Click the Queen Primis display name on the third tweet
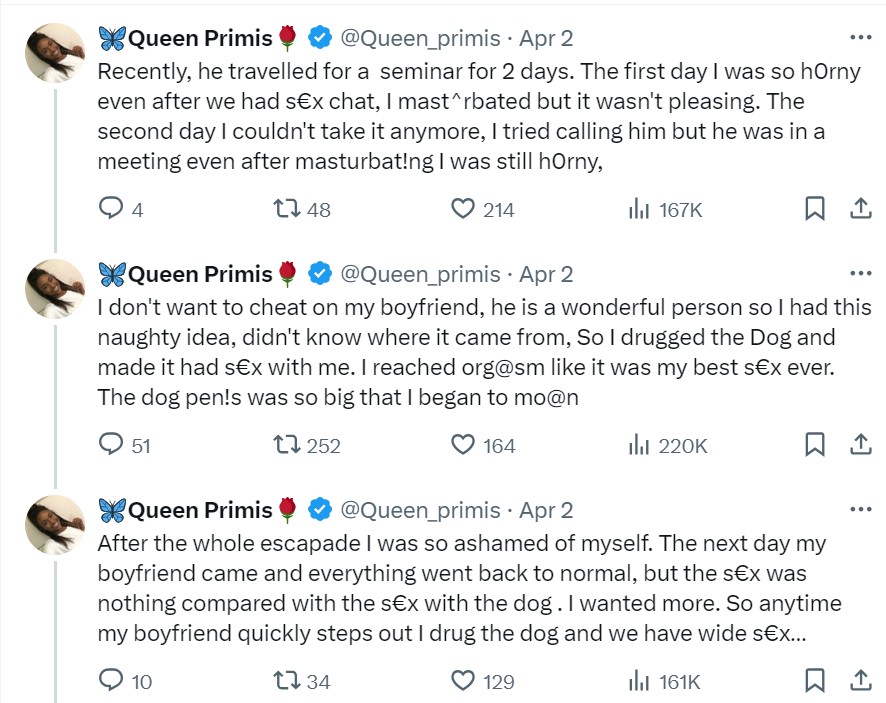This screenshot has width=886, height=703. tap(200, 510)
